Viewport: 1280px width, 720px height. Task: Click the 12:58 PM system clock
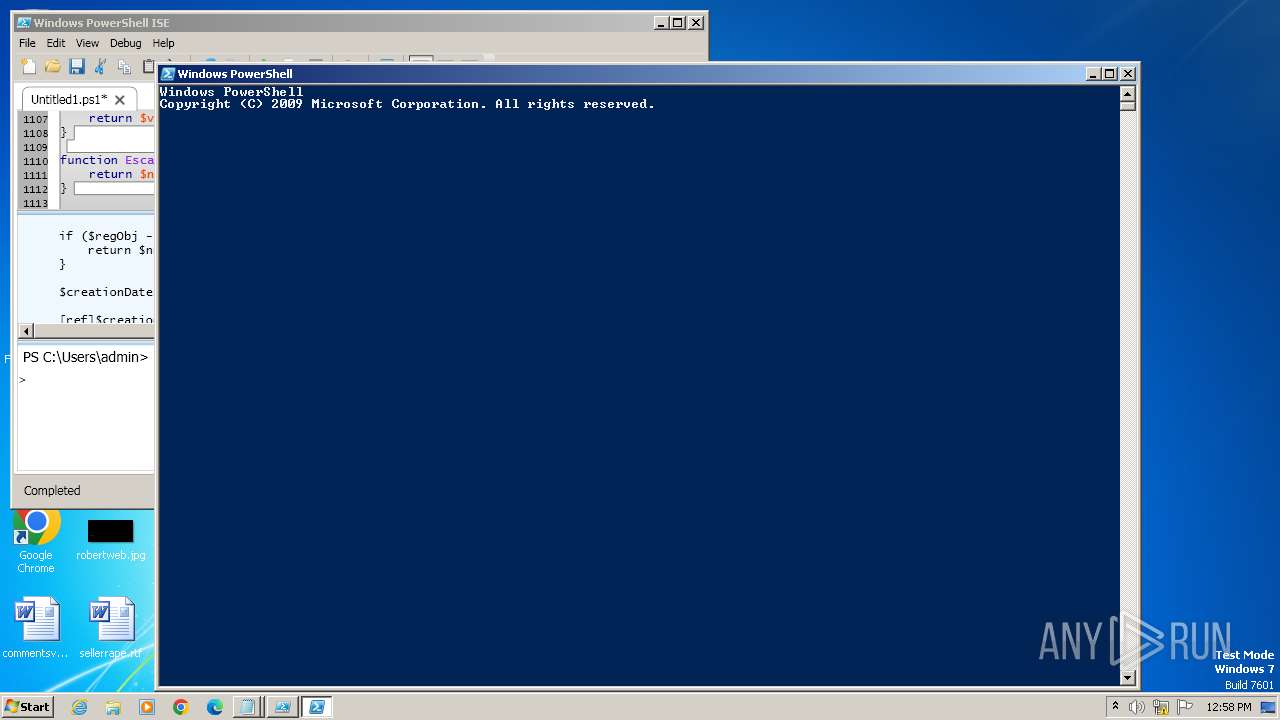click(1229, 707)
